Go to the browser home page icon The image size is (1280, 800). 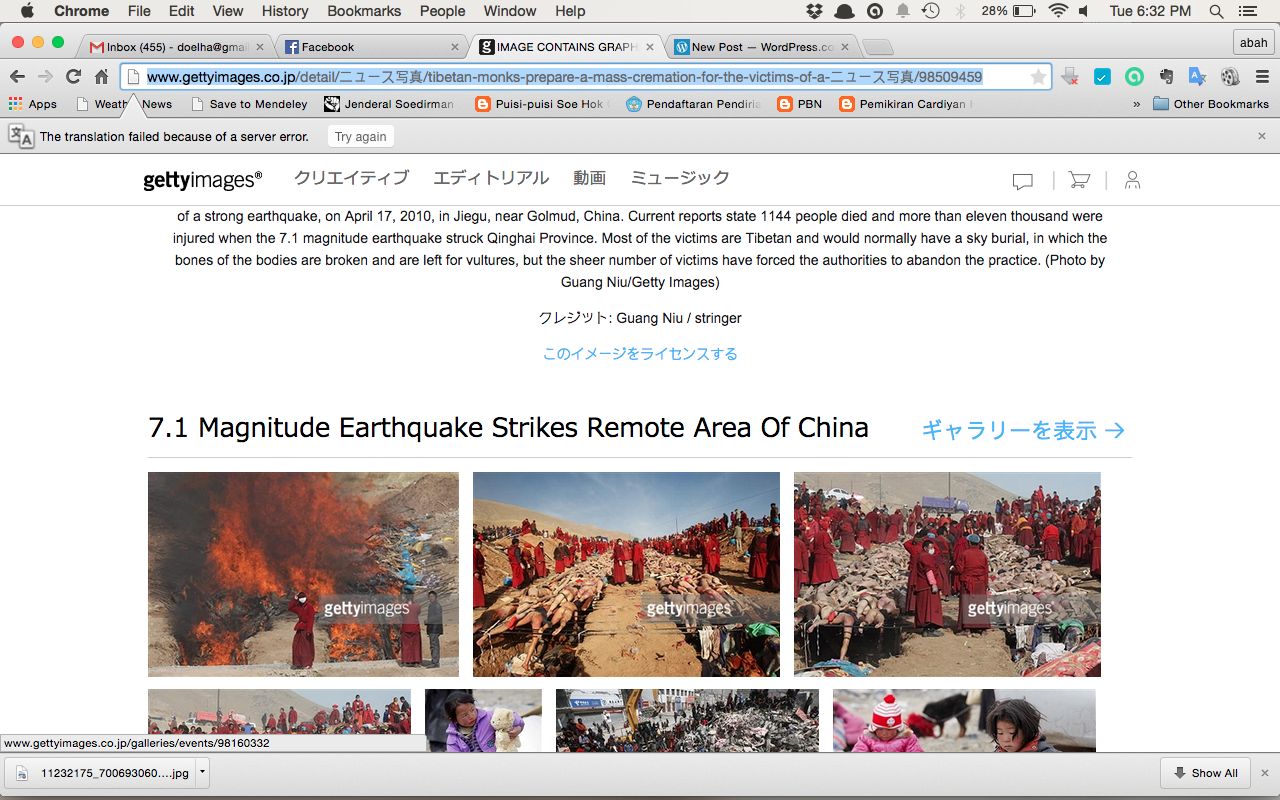[101, 77]
